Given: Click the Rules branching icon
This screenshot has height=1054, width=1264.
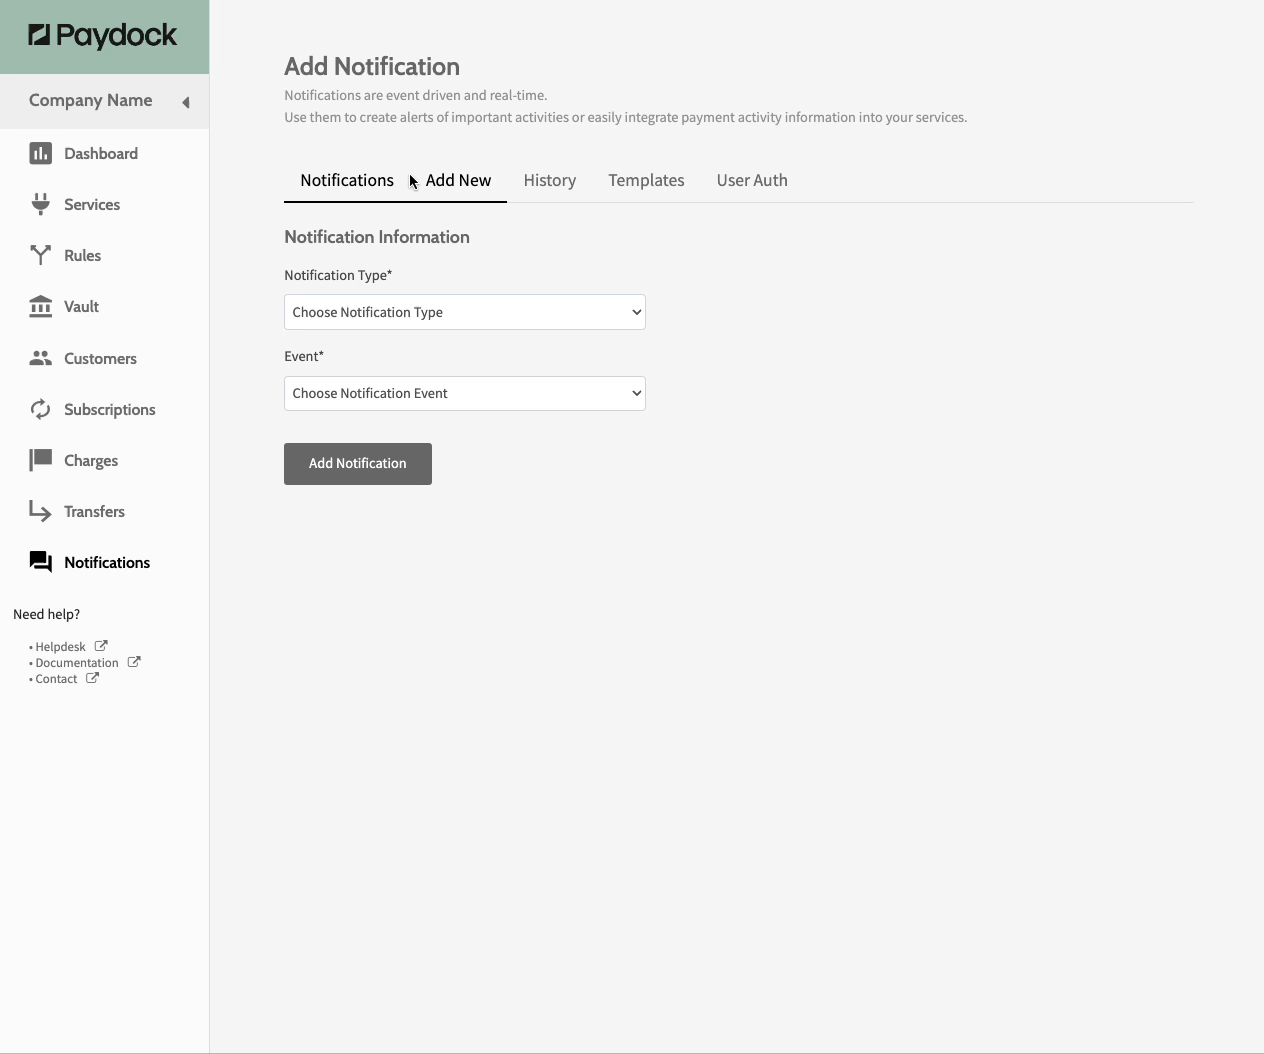Looking at the screenshot, I should coord(40,255).
